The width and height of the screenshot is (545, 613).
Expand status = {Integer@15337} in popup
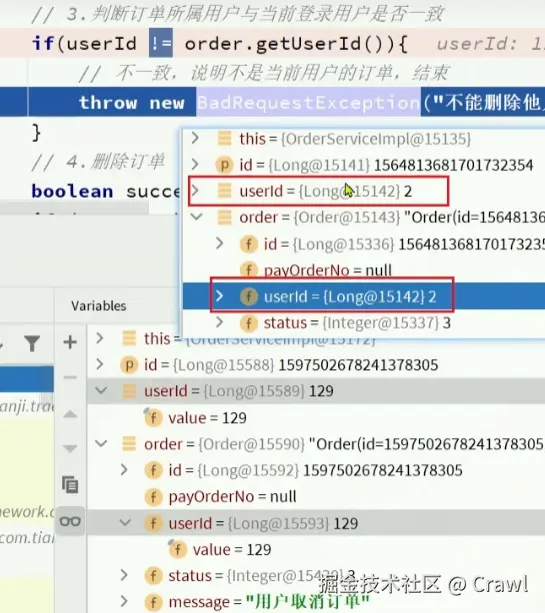[220, 322]
